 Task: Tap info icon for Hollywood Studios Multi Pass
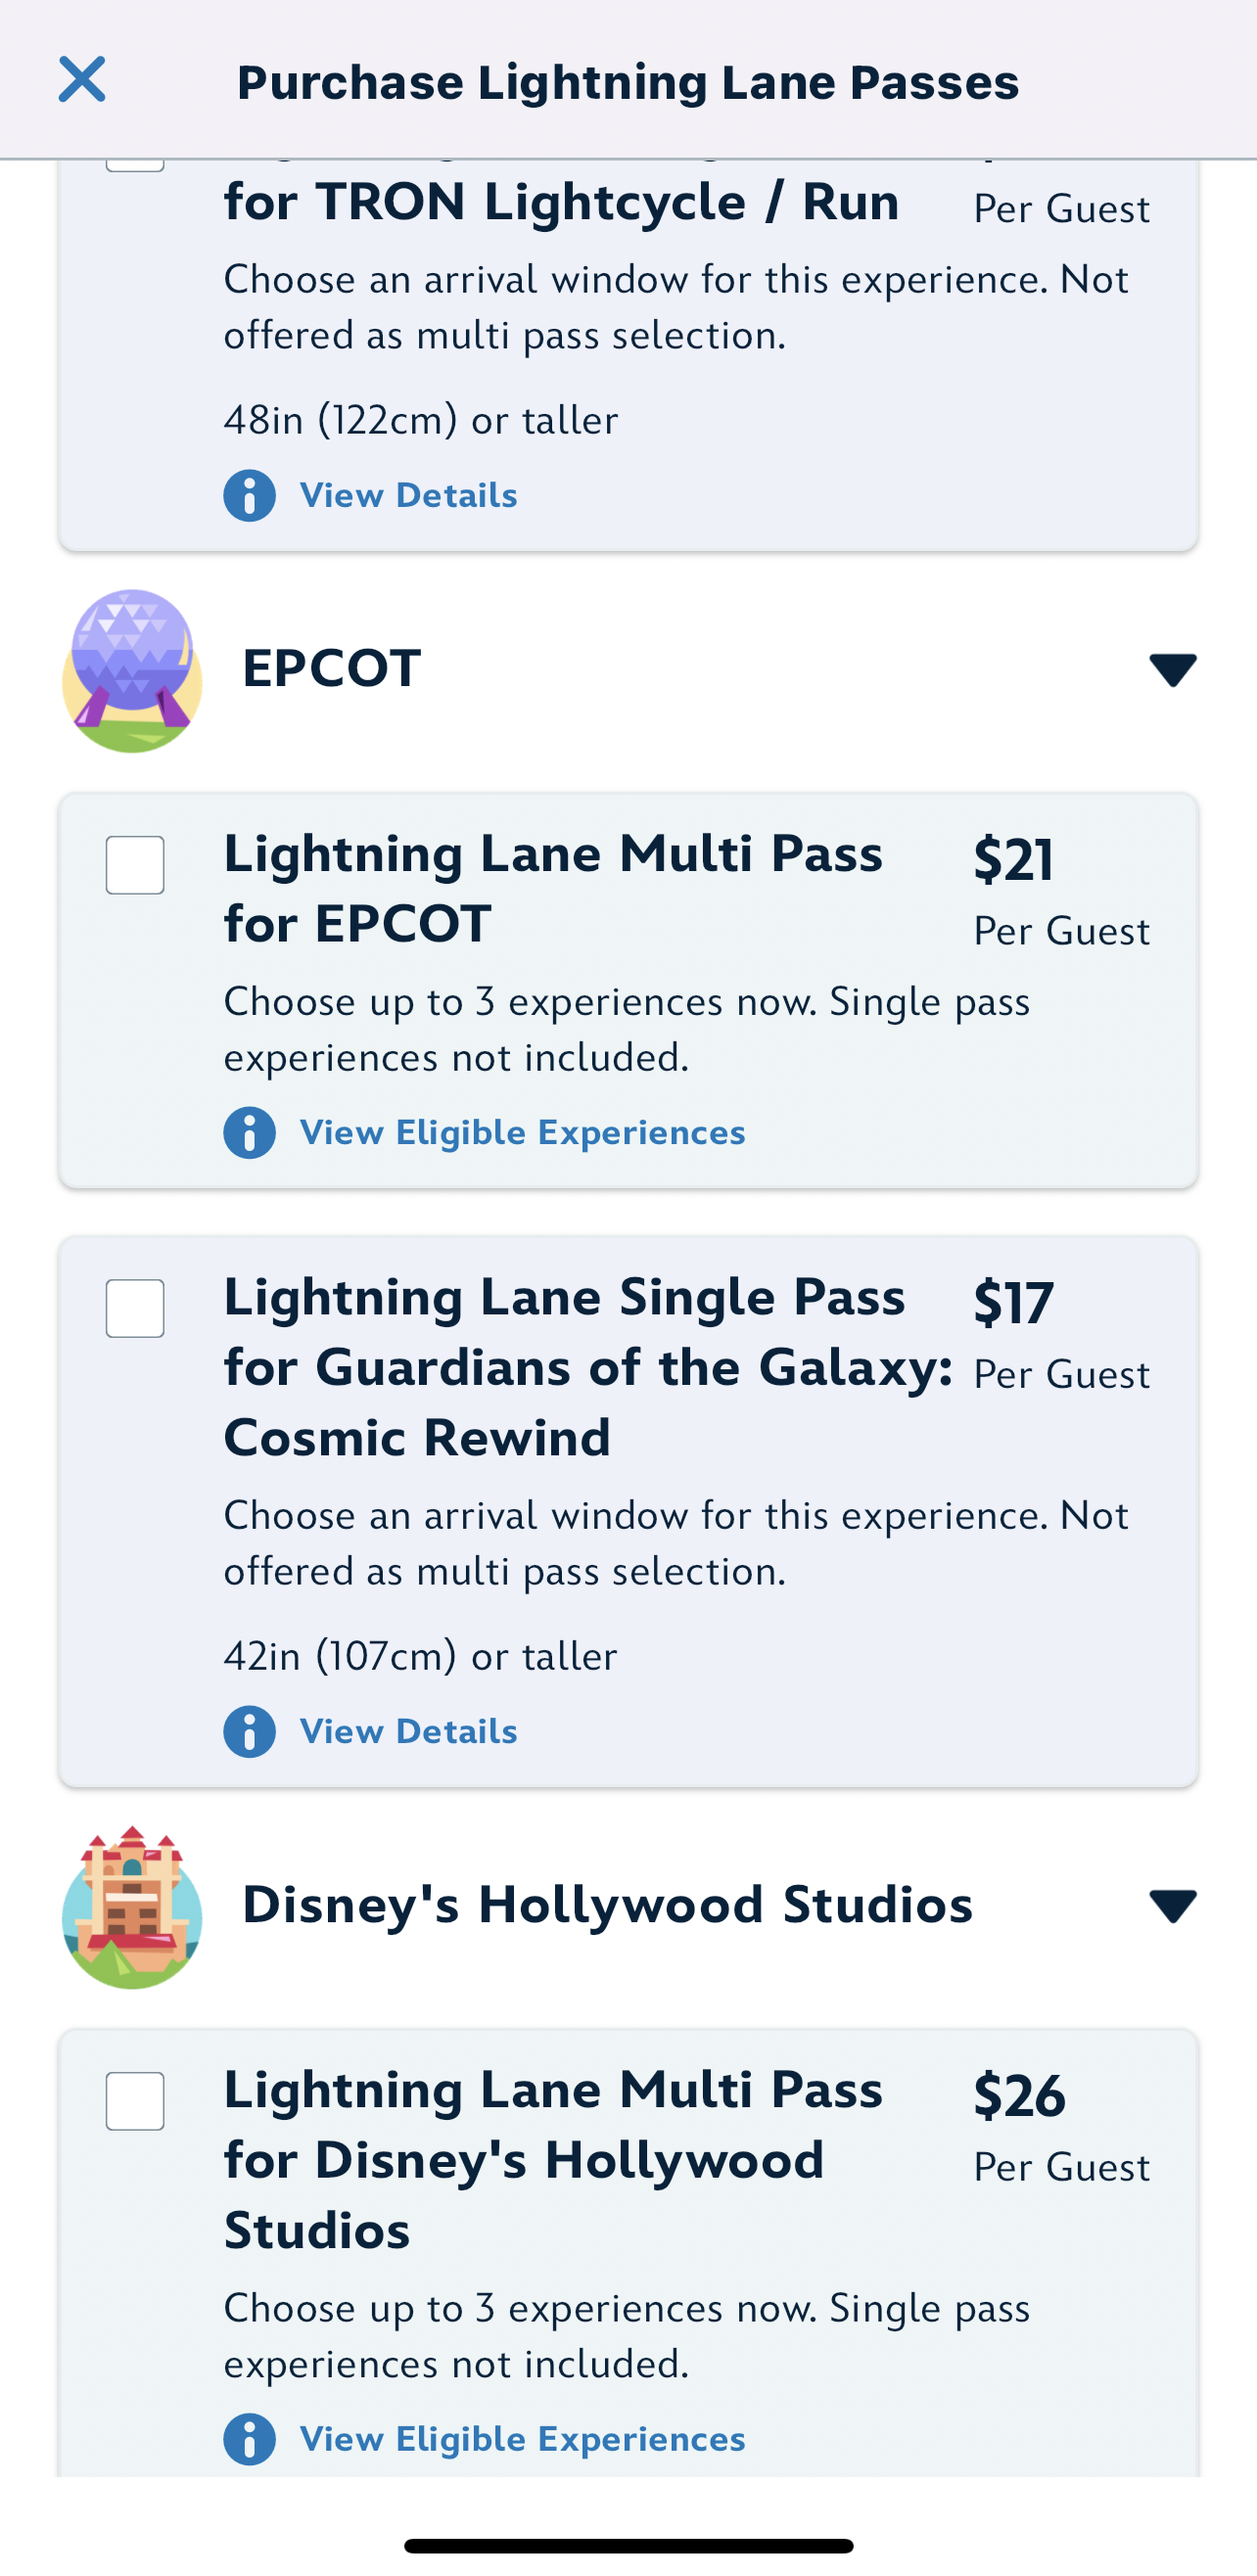pos(249,2439)
